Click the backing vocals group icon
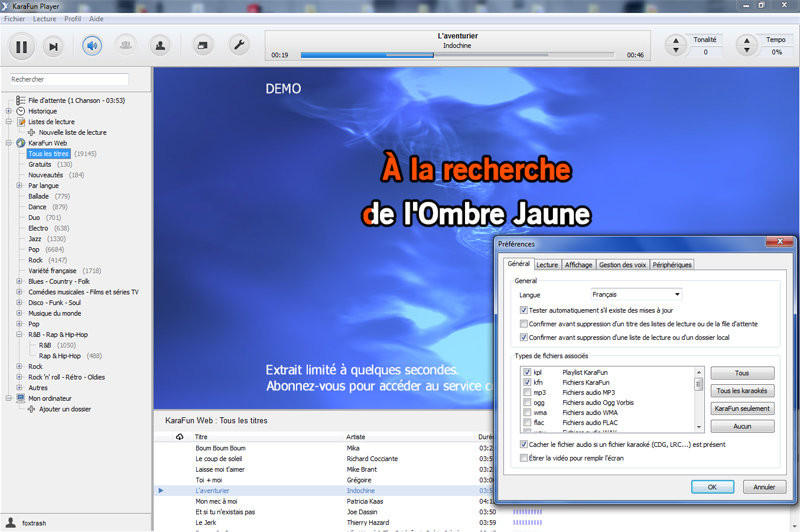Image resolution: width=800 pixels, height=532 pixels. click(126, 46)
